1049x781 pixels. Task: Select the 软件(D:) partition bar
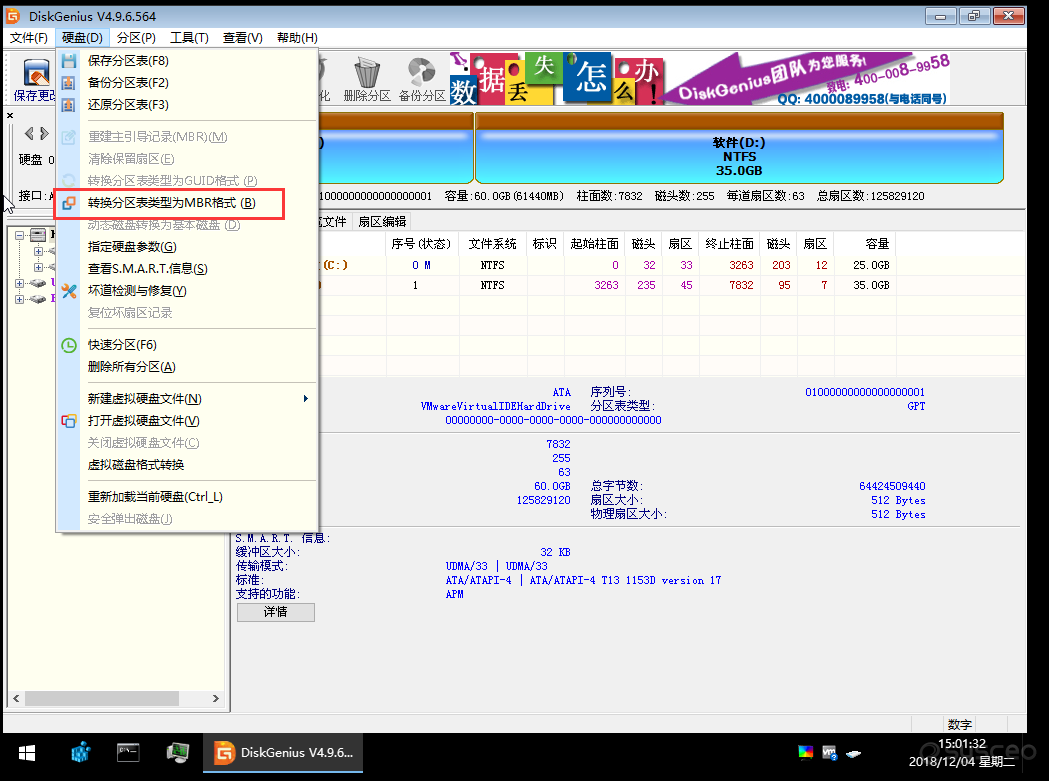click(x=739, y=148)
